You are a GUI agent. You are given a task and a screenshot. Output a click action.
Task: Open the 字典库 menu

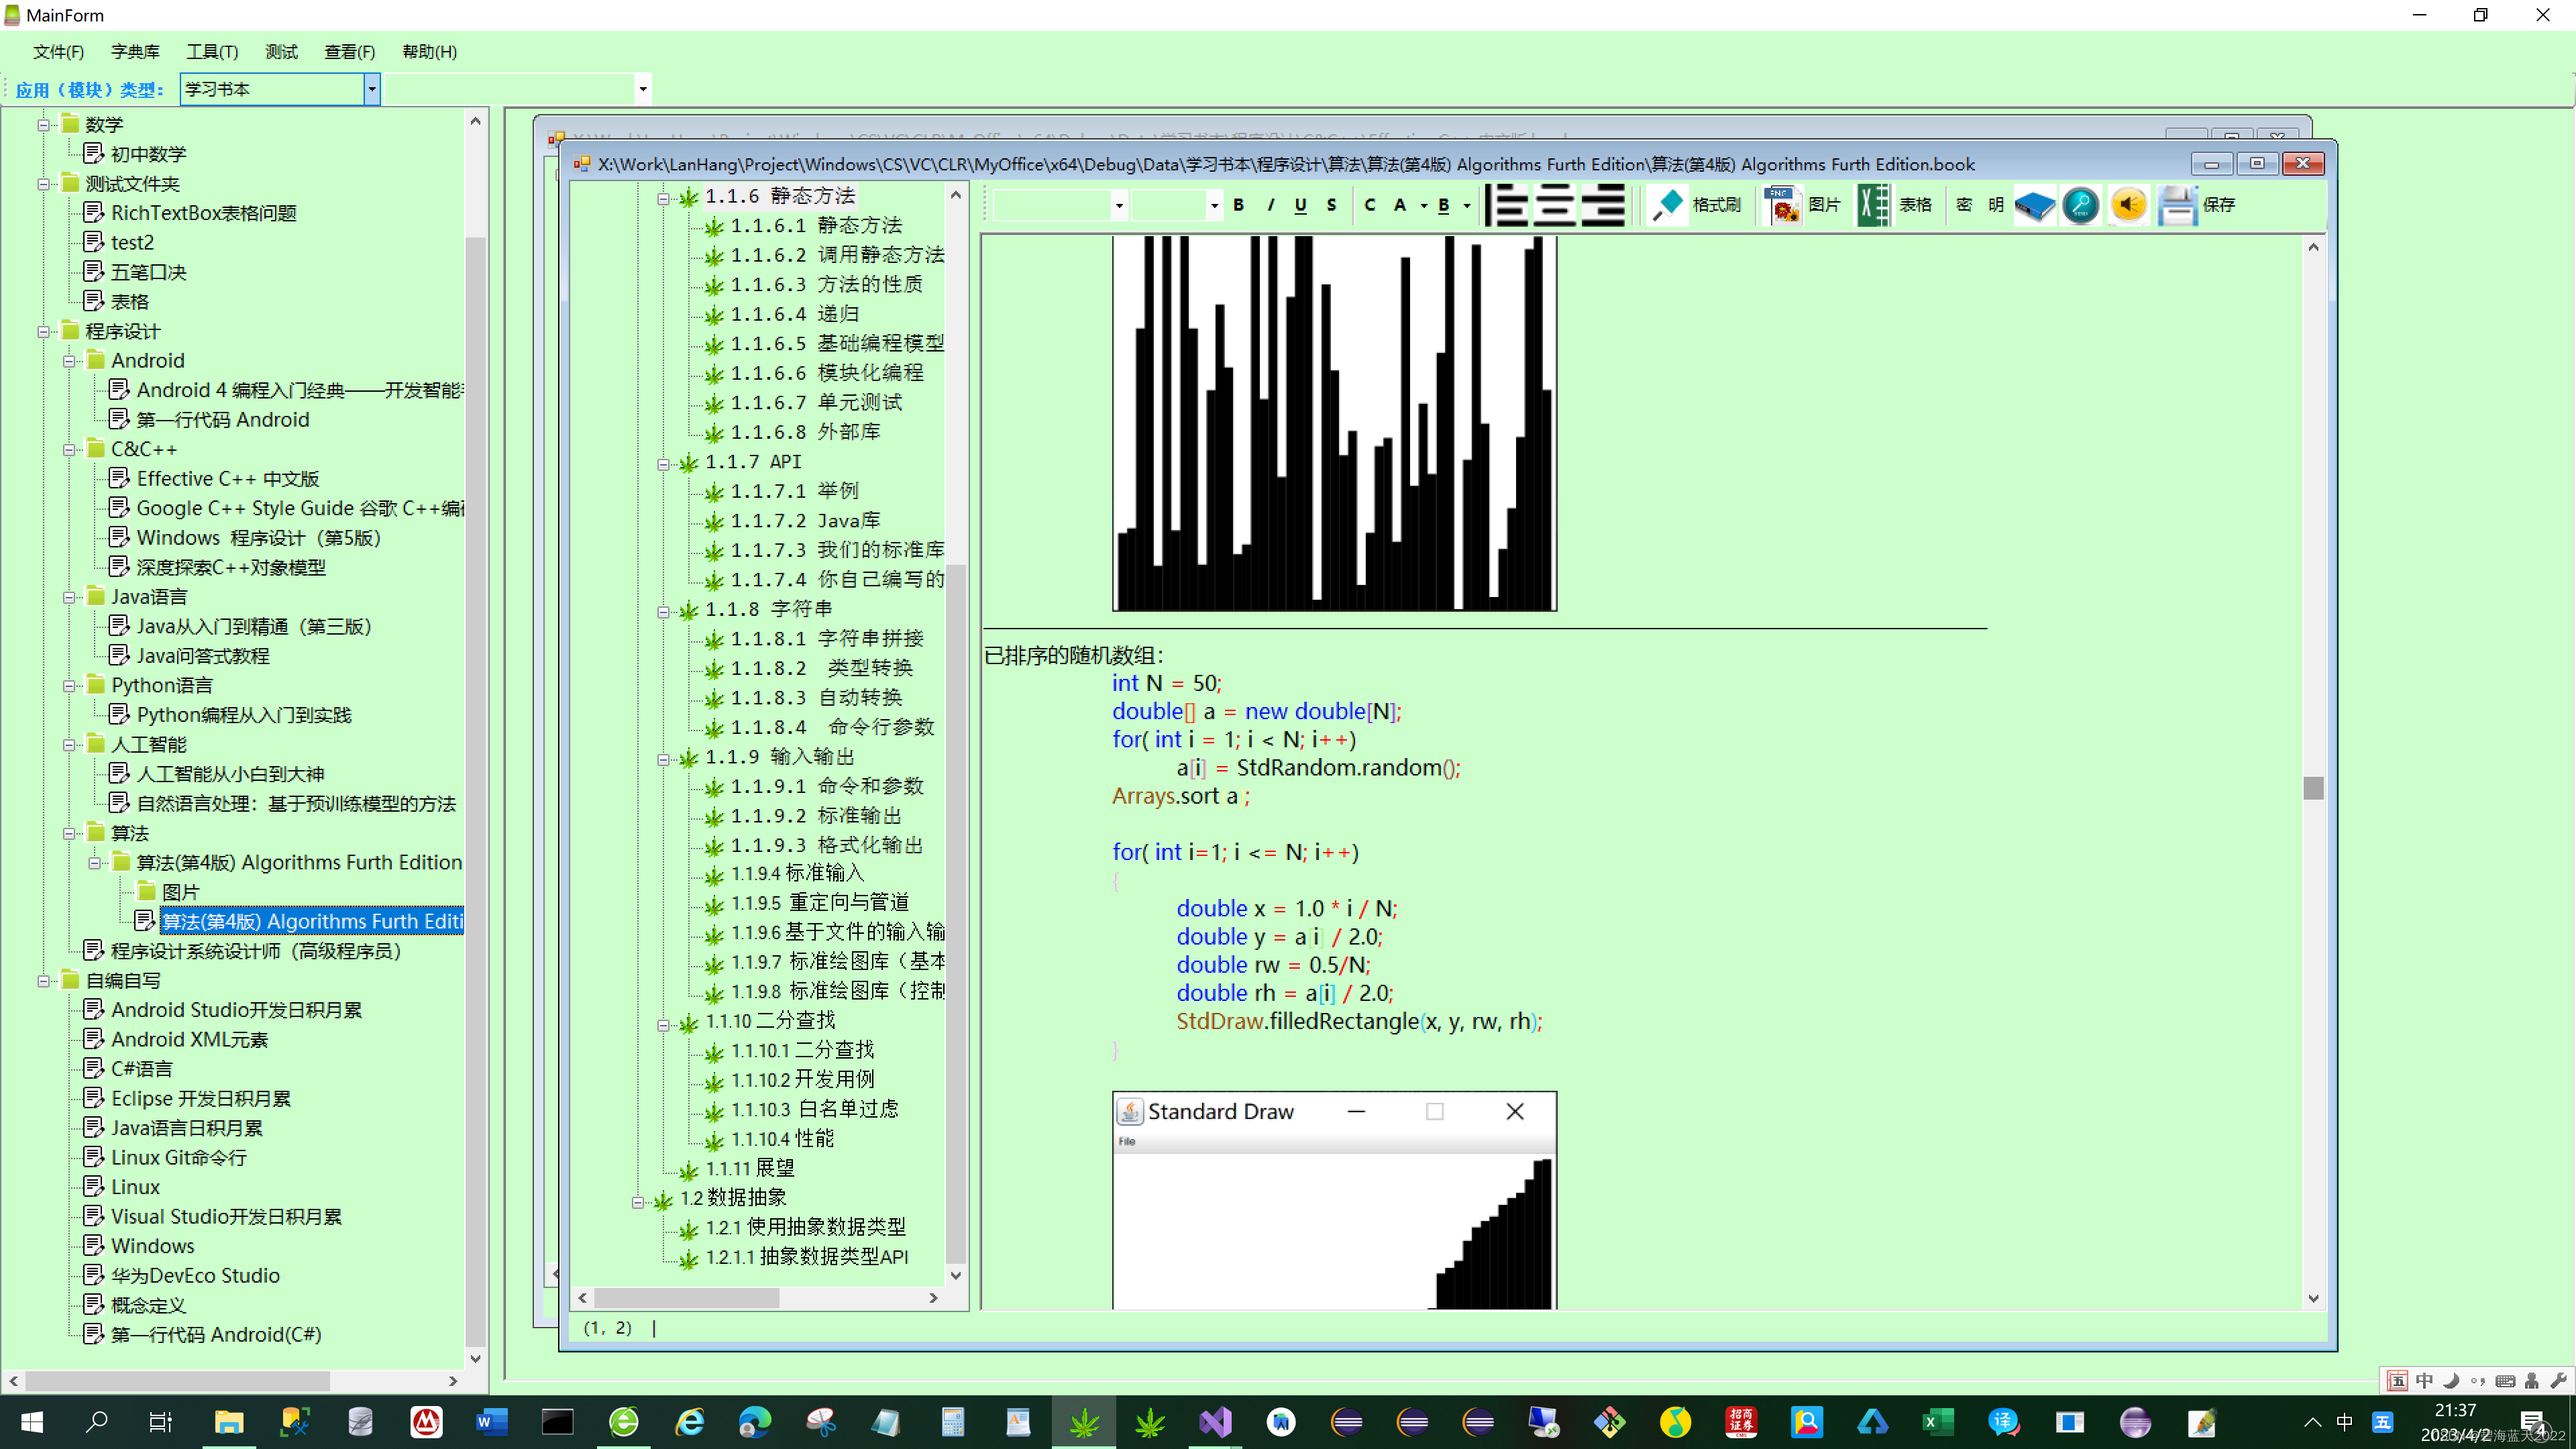coord(135,52)
